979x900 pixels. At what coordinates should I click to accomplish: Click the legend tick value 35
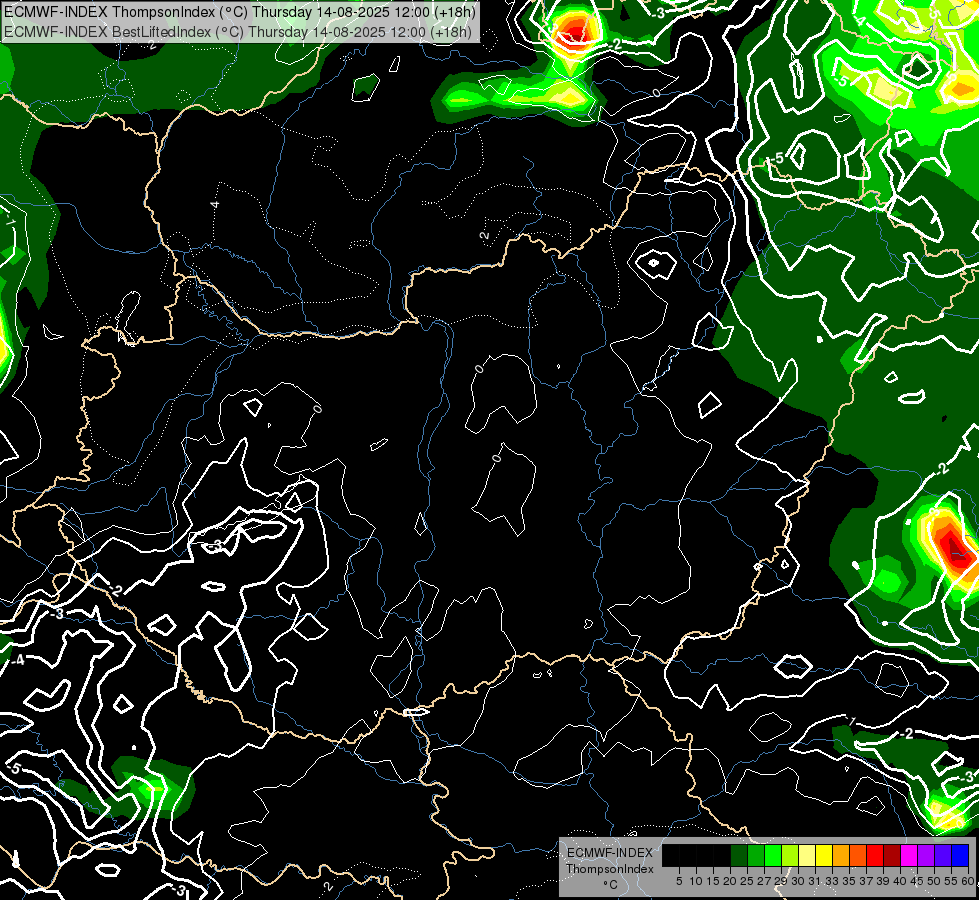[849, 881]
